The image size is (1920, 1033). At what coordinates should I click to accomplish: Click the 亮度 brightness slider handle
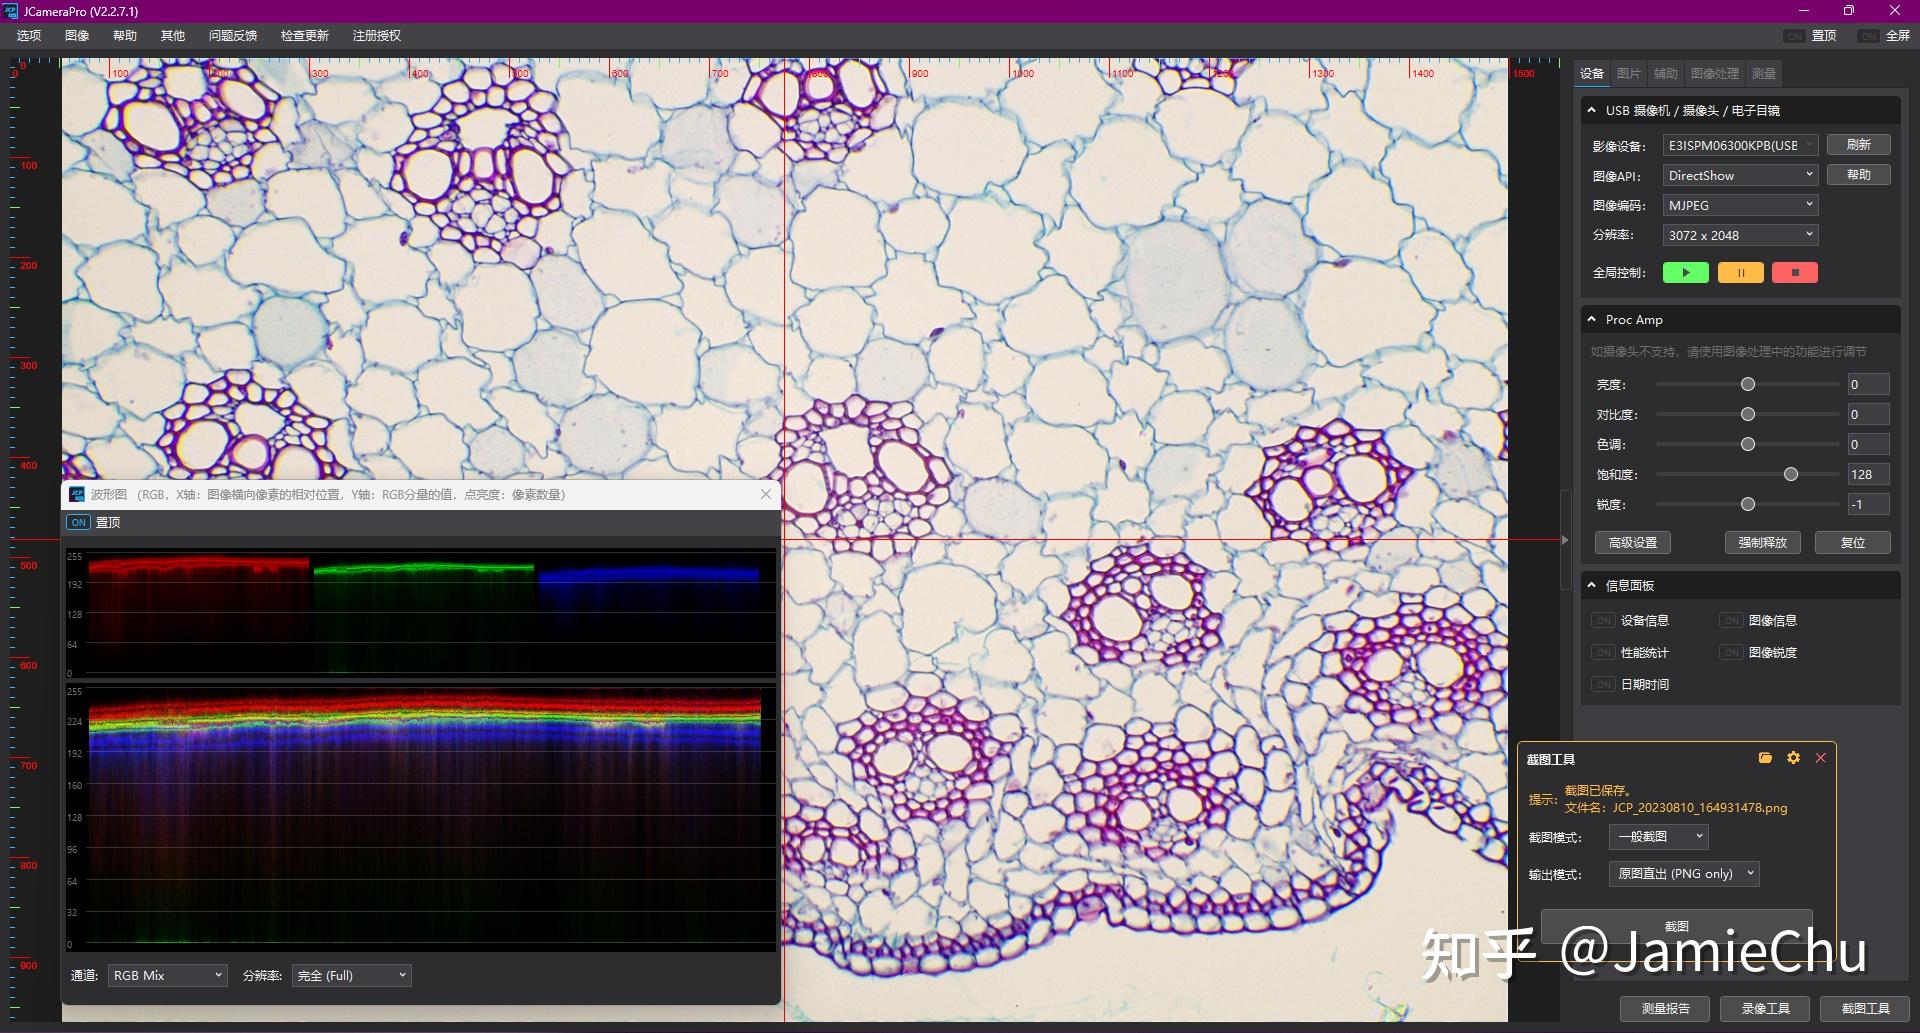pos(1748,384)
